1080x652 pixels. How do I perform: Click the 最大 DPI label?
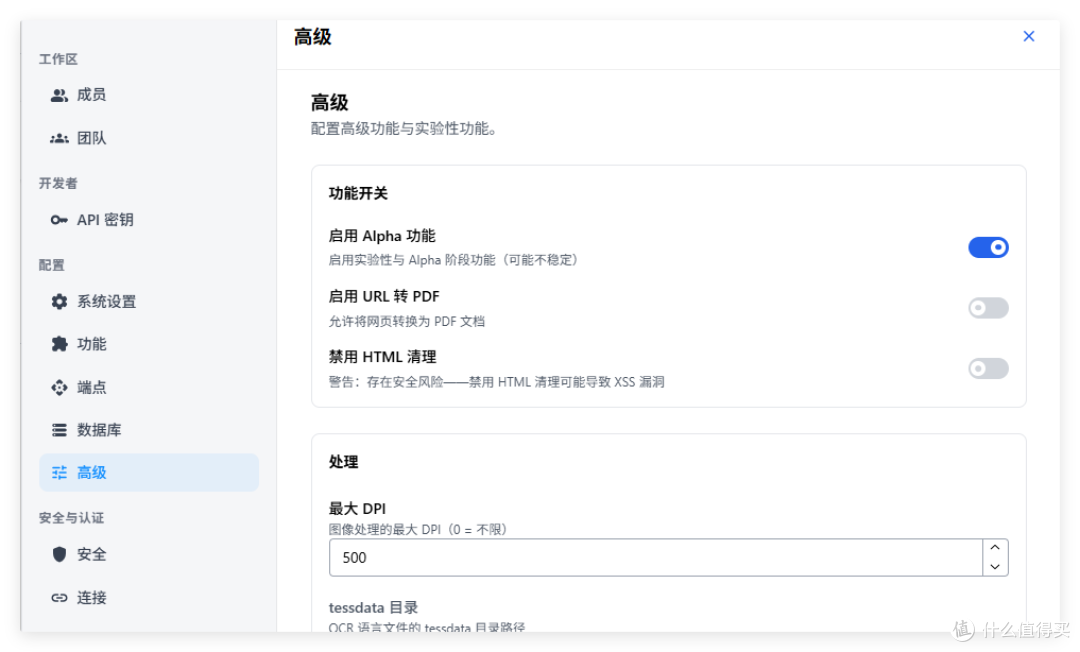pyautogui.click(x=357, y=509)
